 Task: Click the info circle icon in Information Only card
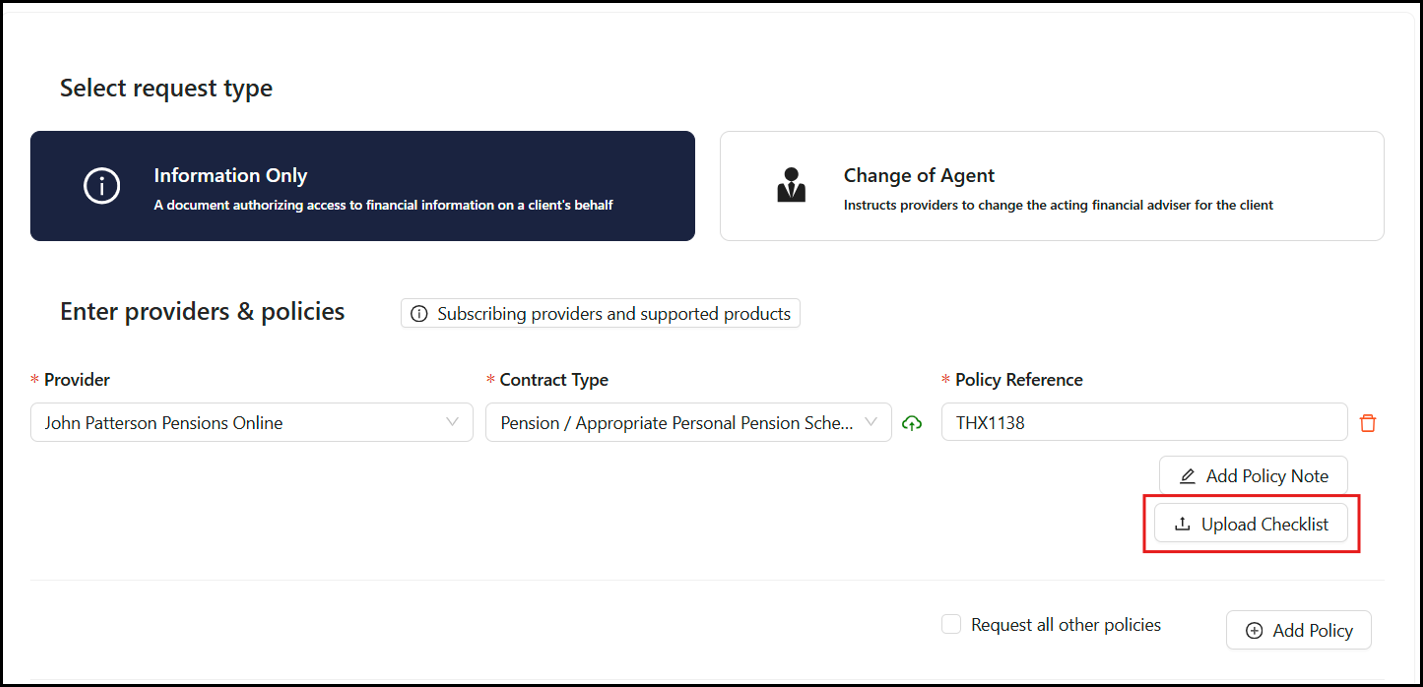pos(102,186)
